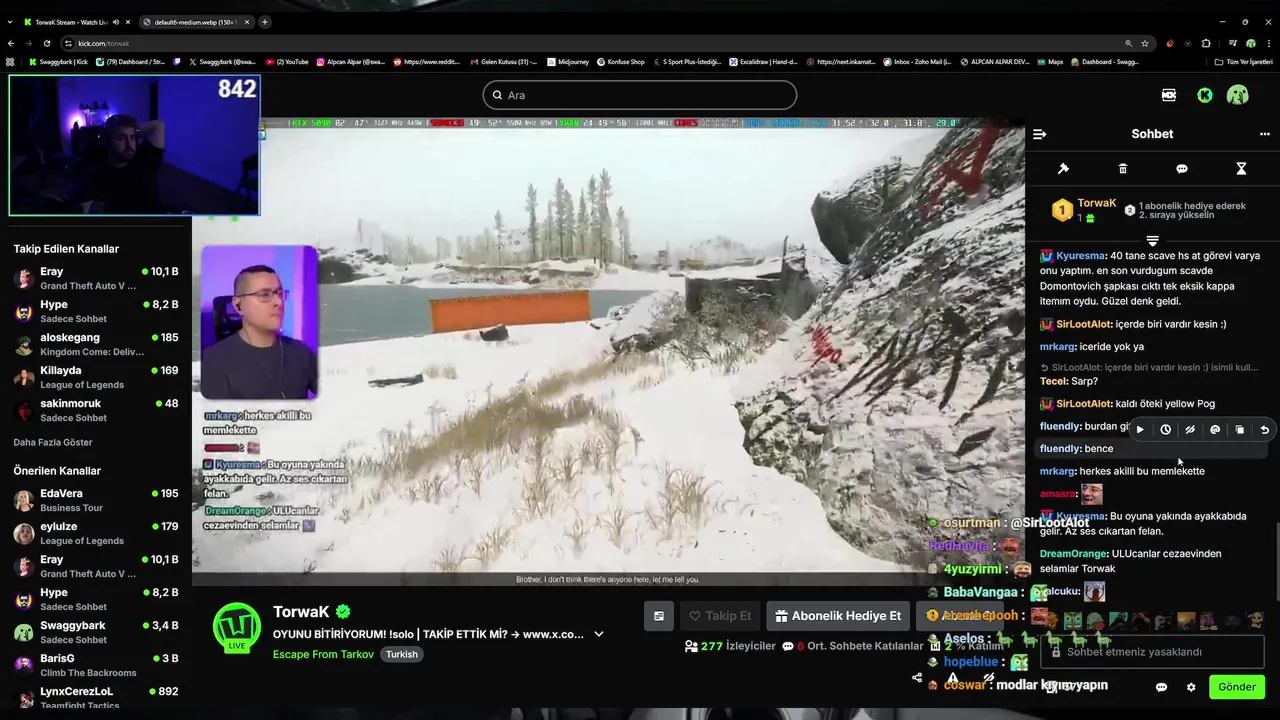Open the Chrome apps grid in bookmarks bar
1280x720 pixels.
[11, 62]
